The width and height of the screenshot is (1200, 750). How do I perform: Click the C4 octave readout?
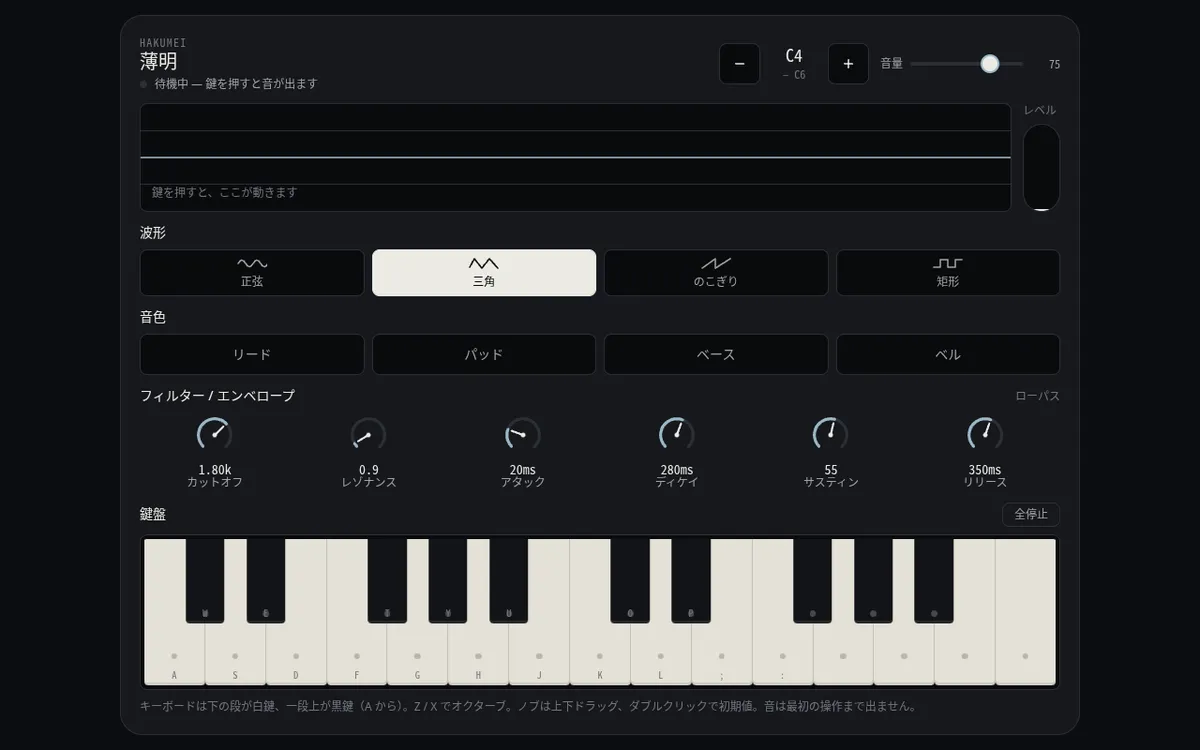(794, 56)
